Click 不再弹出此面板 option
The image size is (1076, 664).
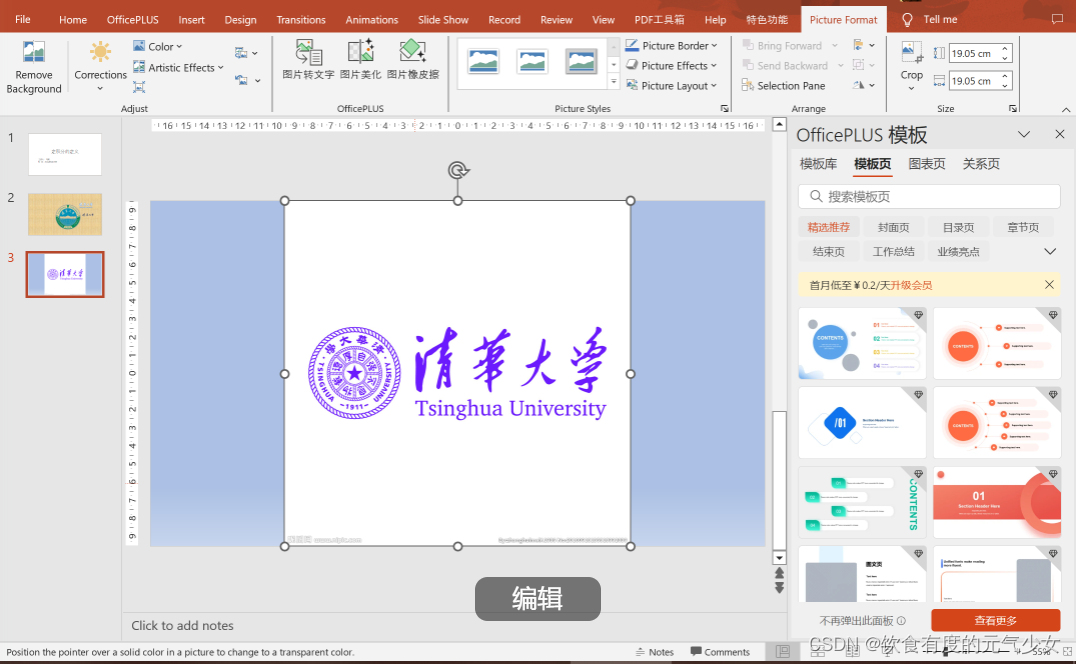click(x=862, y=620)
